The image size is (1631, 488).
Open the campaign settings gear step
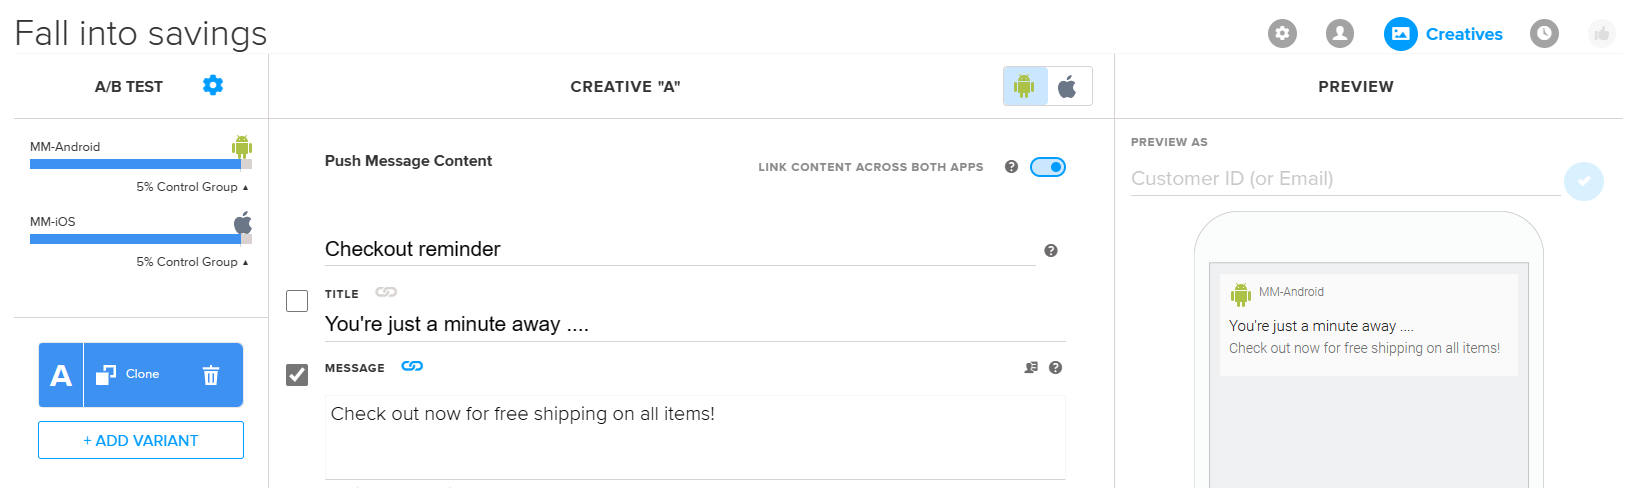click(x=1282, y=34)
